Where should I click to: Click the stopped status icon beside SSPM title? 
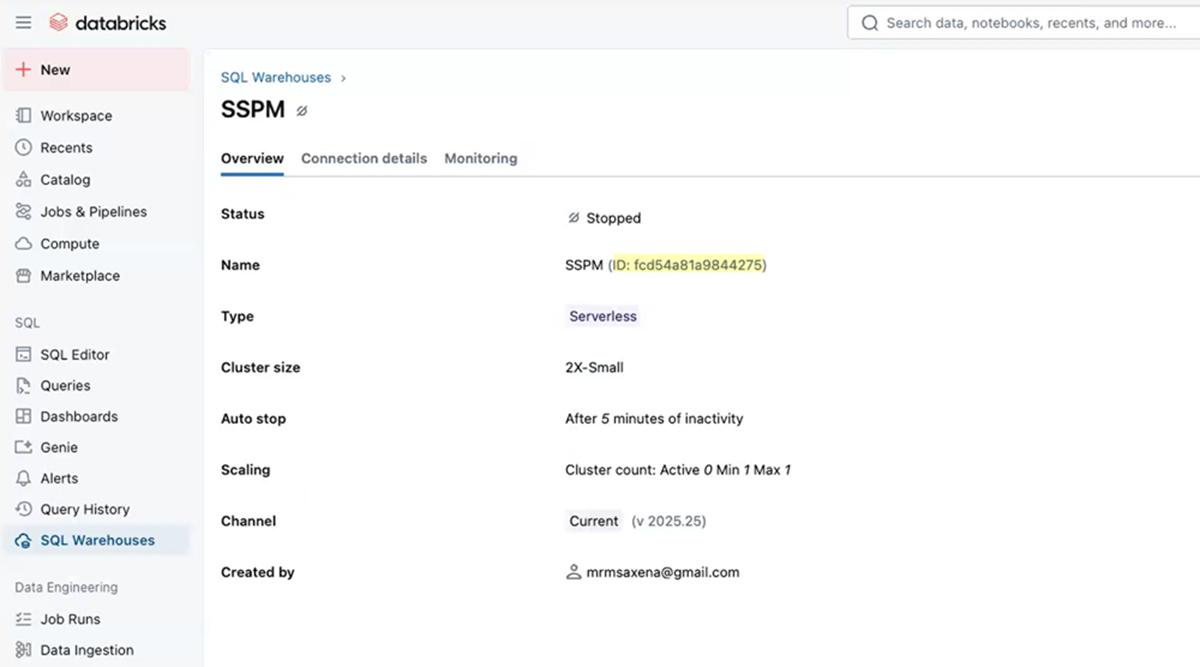302,111
